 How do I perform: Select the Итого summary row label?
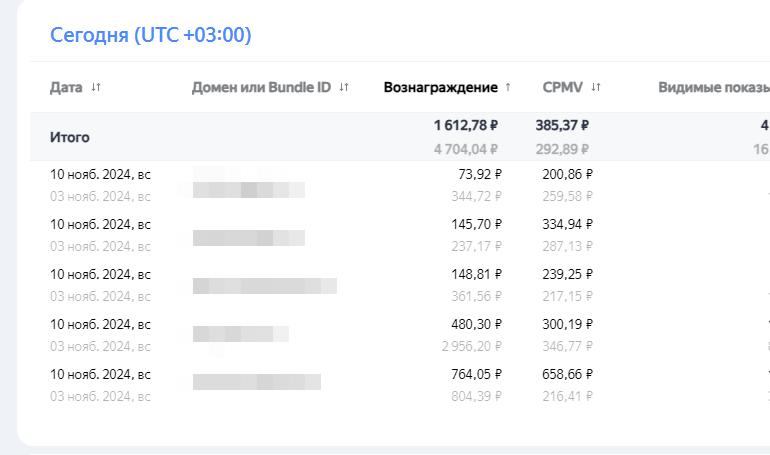(x=70, y=137)
